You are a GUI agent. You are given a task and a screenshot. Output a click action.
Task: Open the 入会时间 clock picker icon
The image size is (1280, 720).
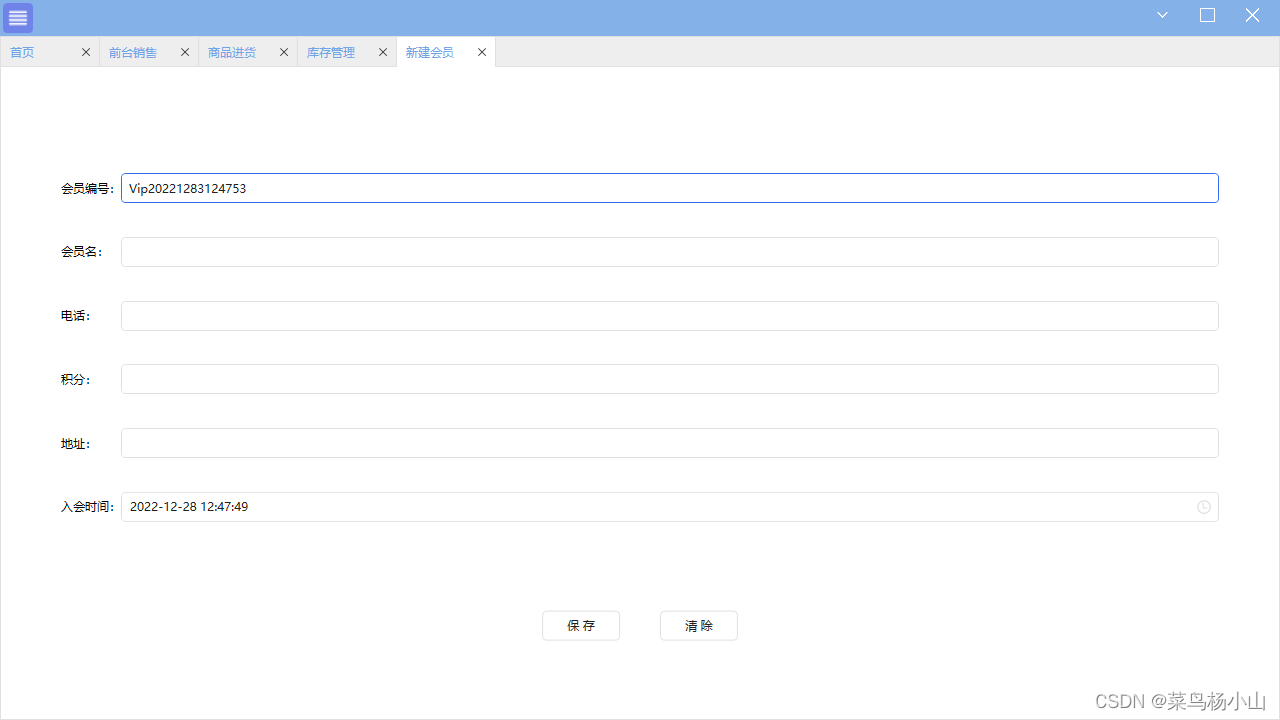1204,507
